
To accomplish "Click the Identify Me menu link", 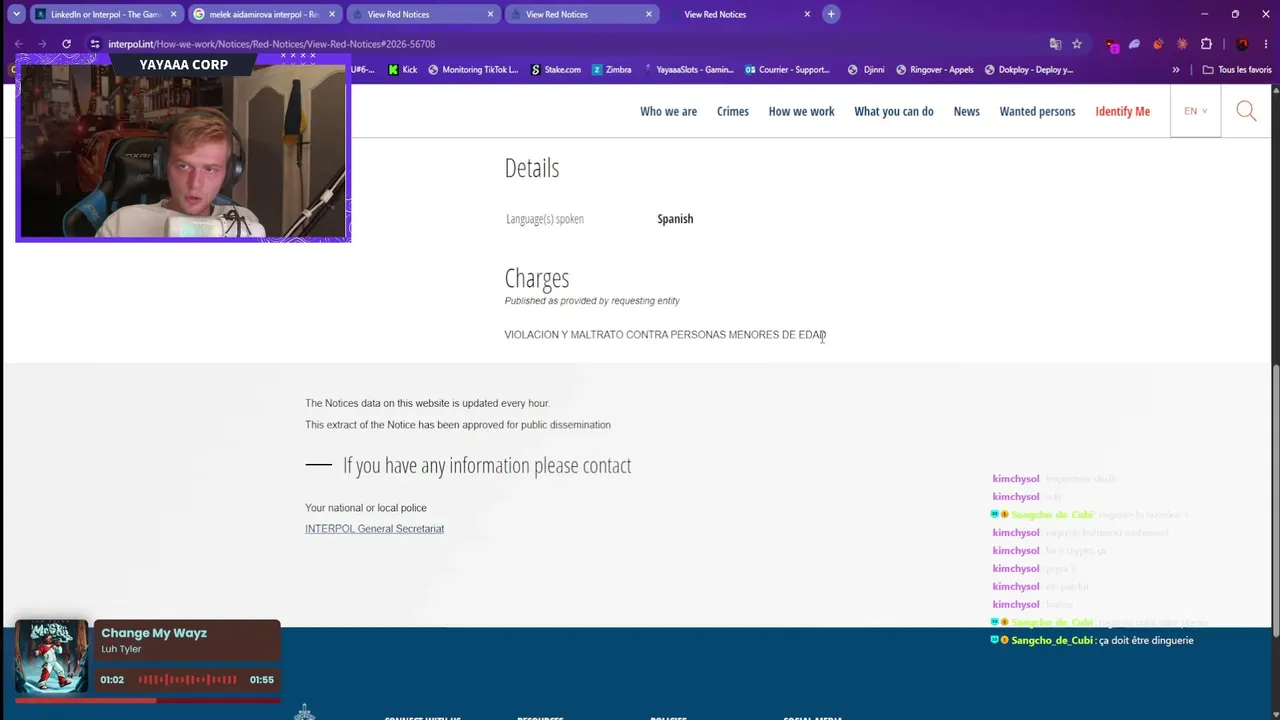I will pyautogui.click(x=1122, y=111).
